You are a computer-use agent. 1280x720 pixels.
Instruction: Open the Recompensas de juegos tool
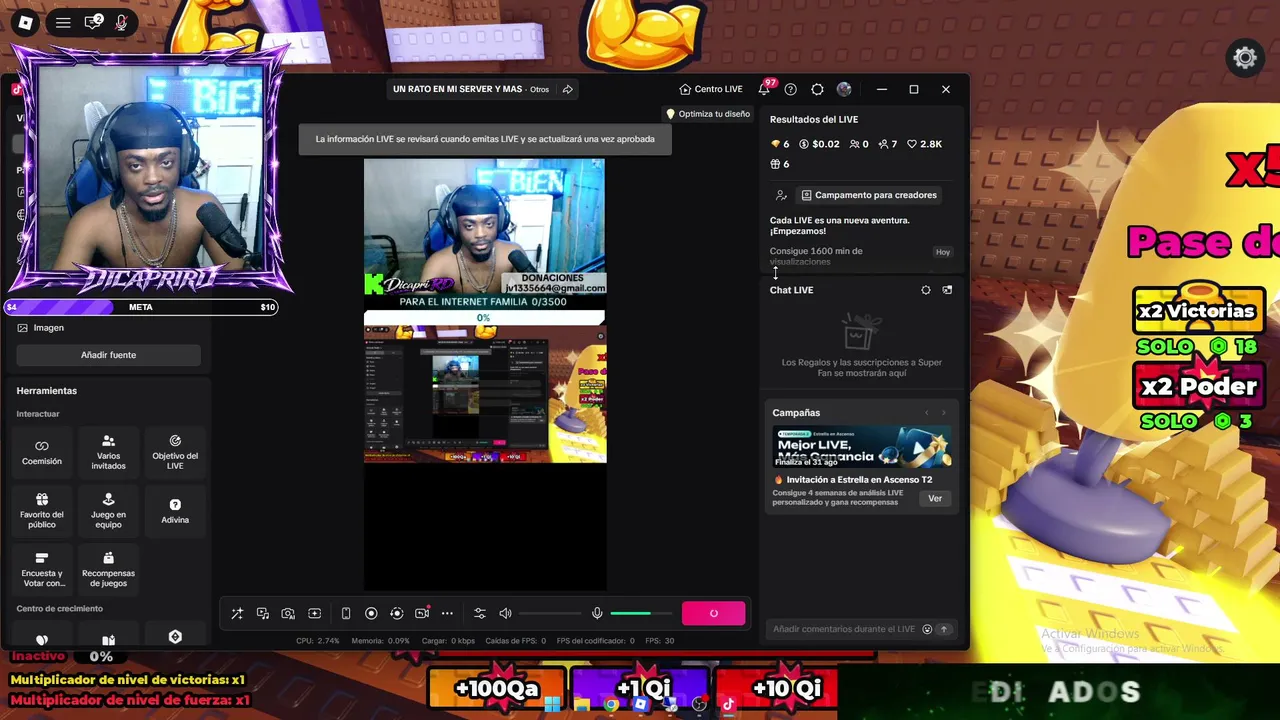pos(109,569)
